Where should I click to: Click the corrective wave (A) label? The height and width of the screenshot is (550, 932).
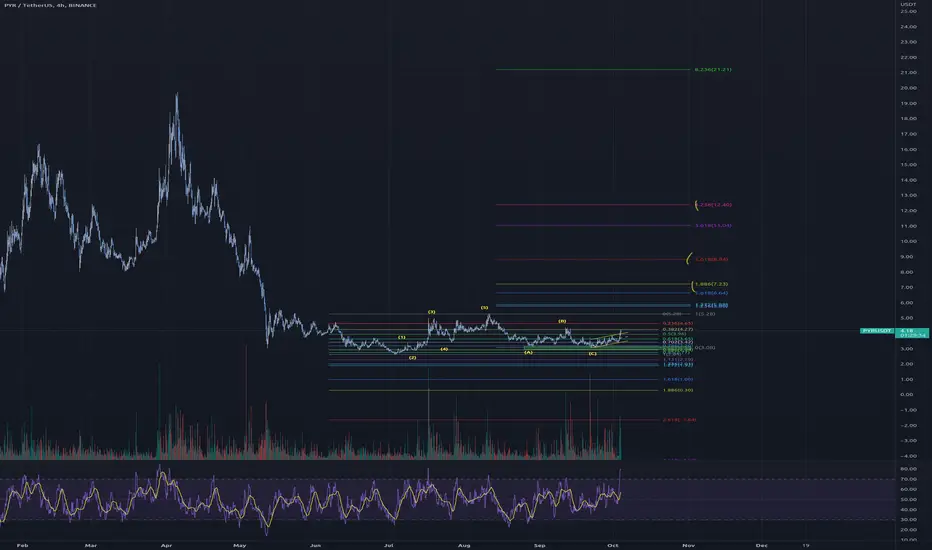pos(528,352)
